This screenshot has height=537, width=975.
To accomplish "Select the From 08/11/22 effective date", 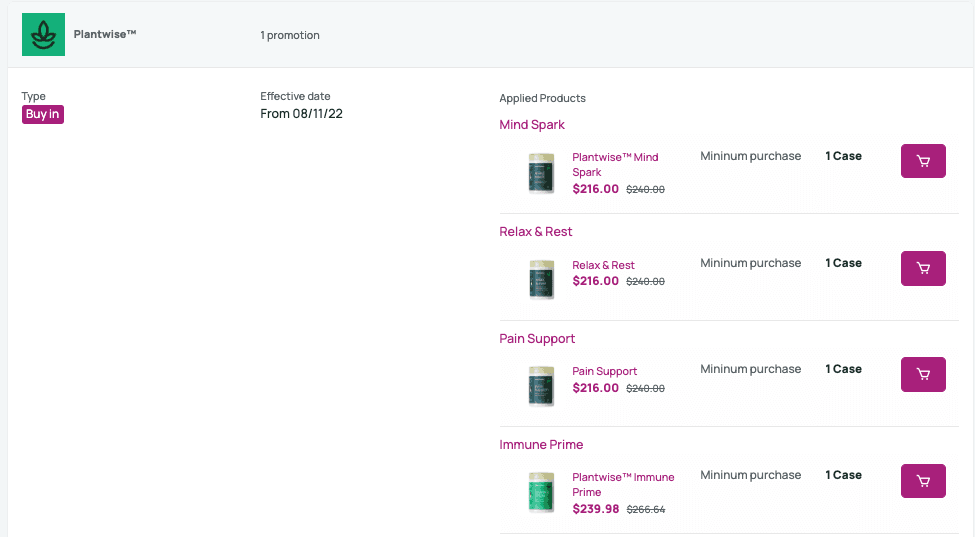I will tap(302, 114).
